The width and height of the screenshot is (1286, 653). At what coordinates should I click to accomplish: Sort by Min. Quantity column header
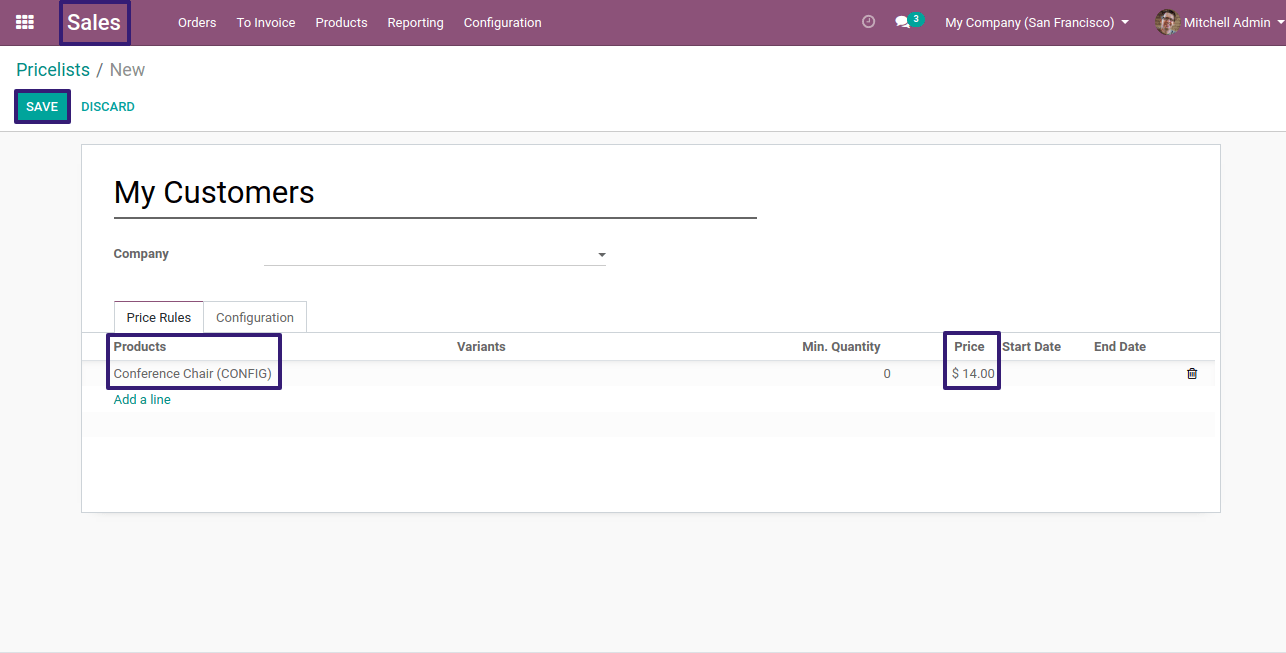(x=841, y=347)
